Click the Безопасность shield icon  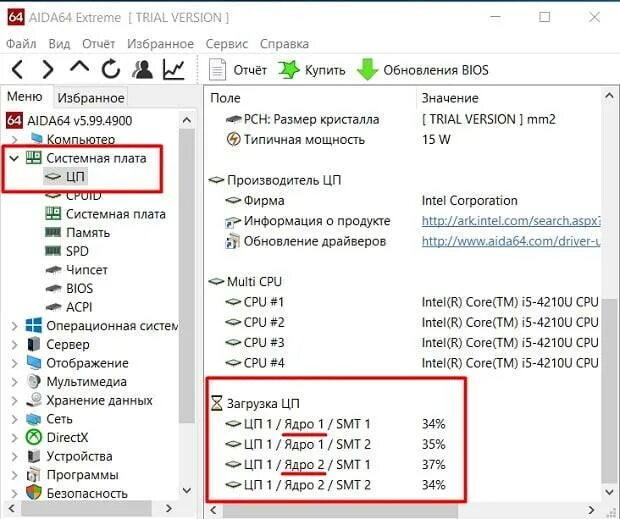pos(34,493)
